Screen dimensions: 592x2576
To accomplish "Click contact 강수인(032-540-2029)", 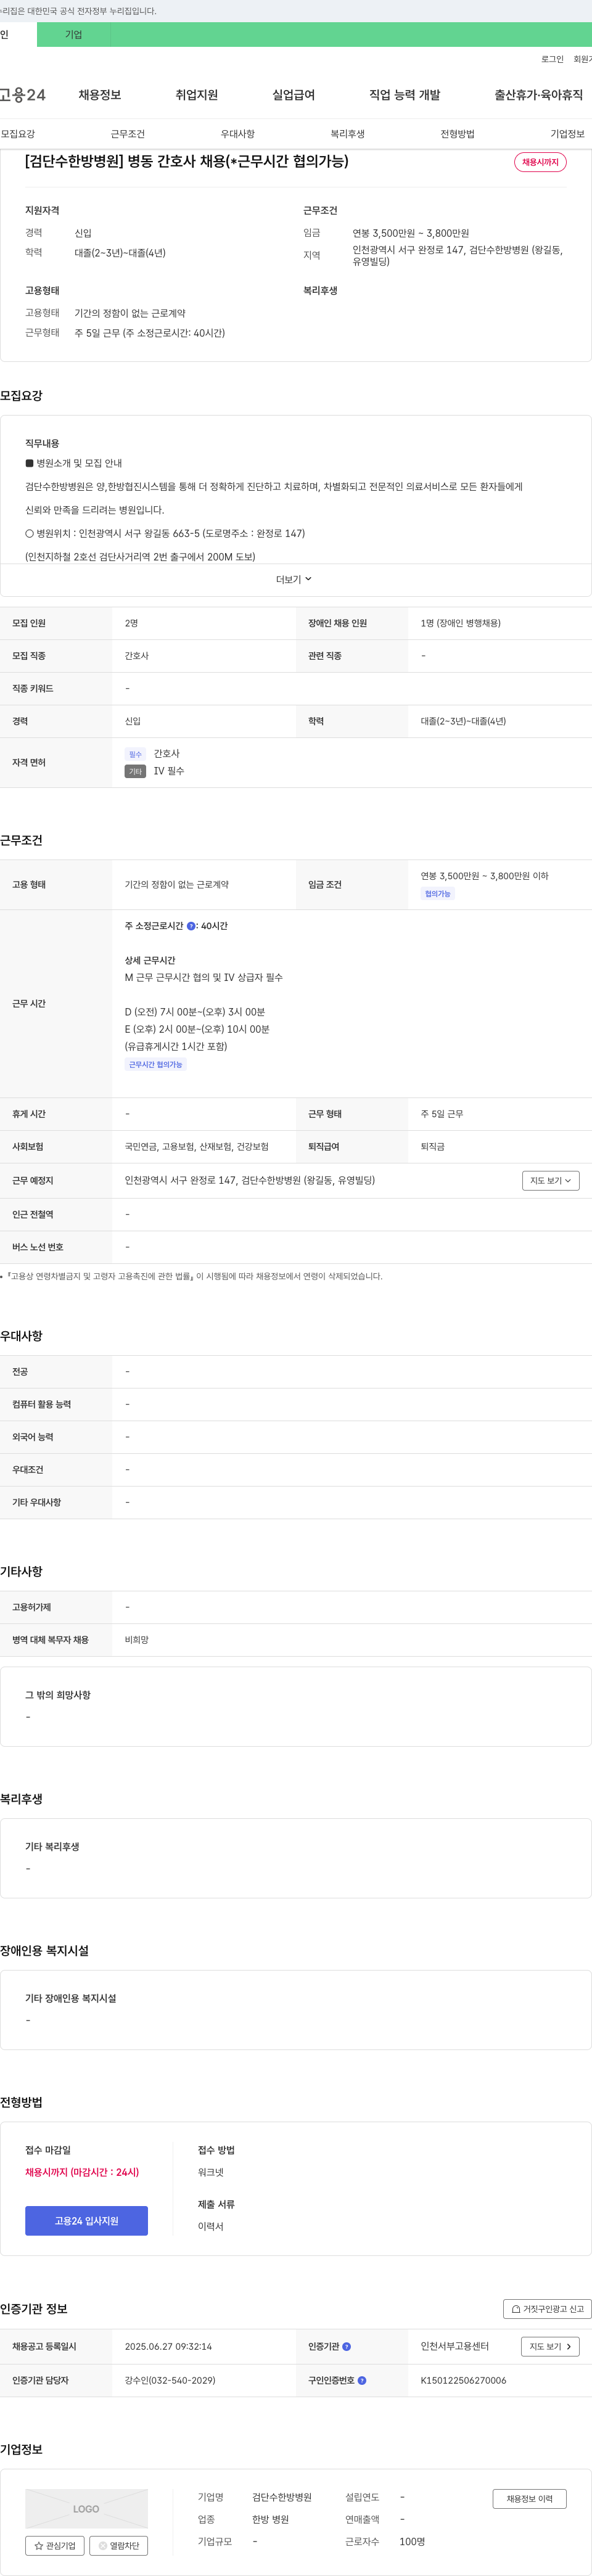I will pos(170,2380).
